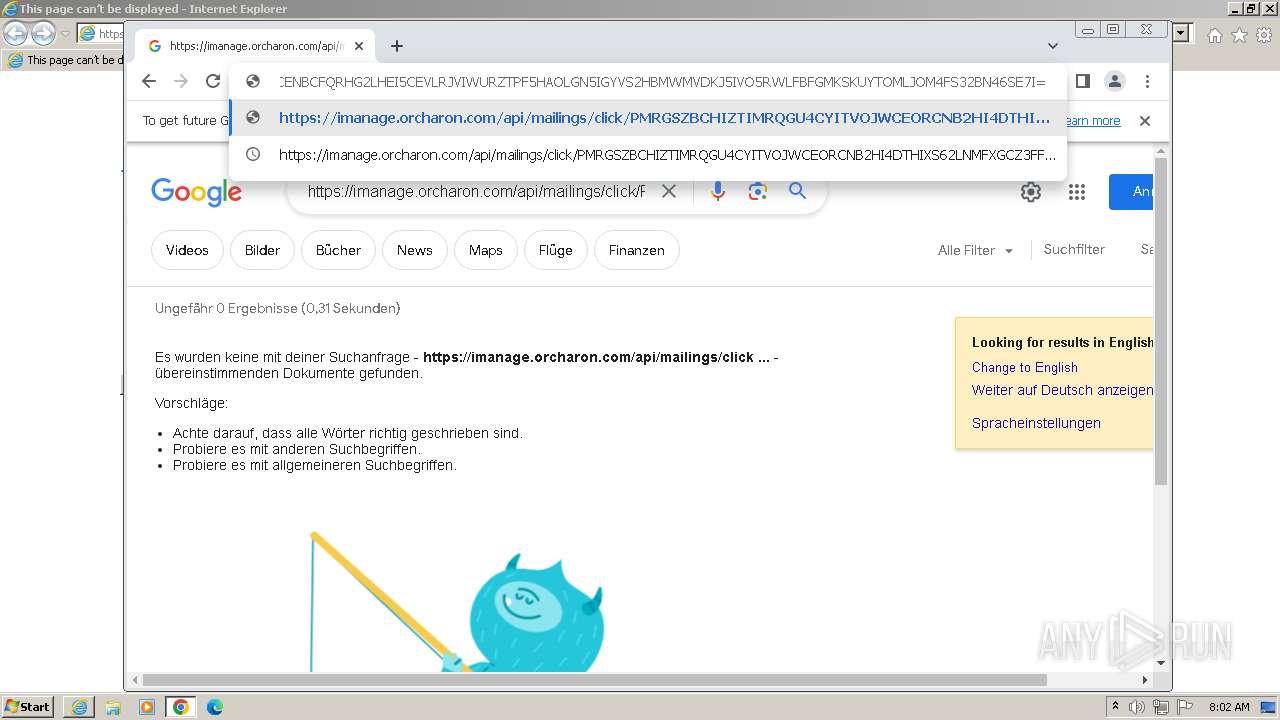This screenshot has height=720, width=1280.
Task: Click Chrome's forward arrow button
Action: [181, 81]
